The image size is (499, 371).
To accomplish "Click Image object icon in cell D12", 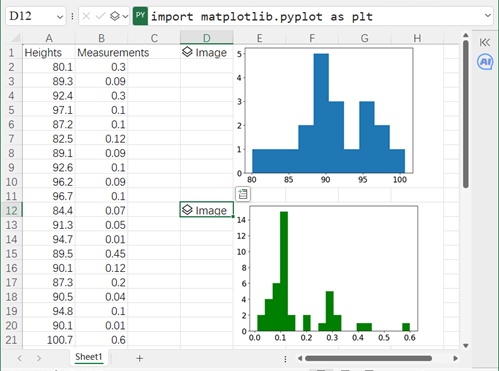I will pyautogui.click(x=187, y=210).
